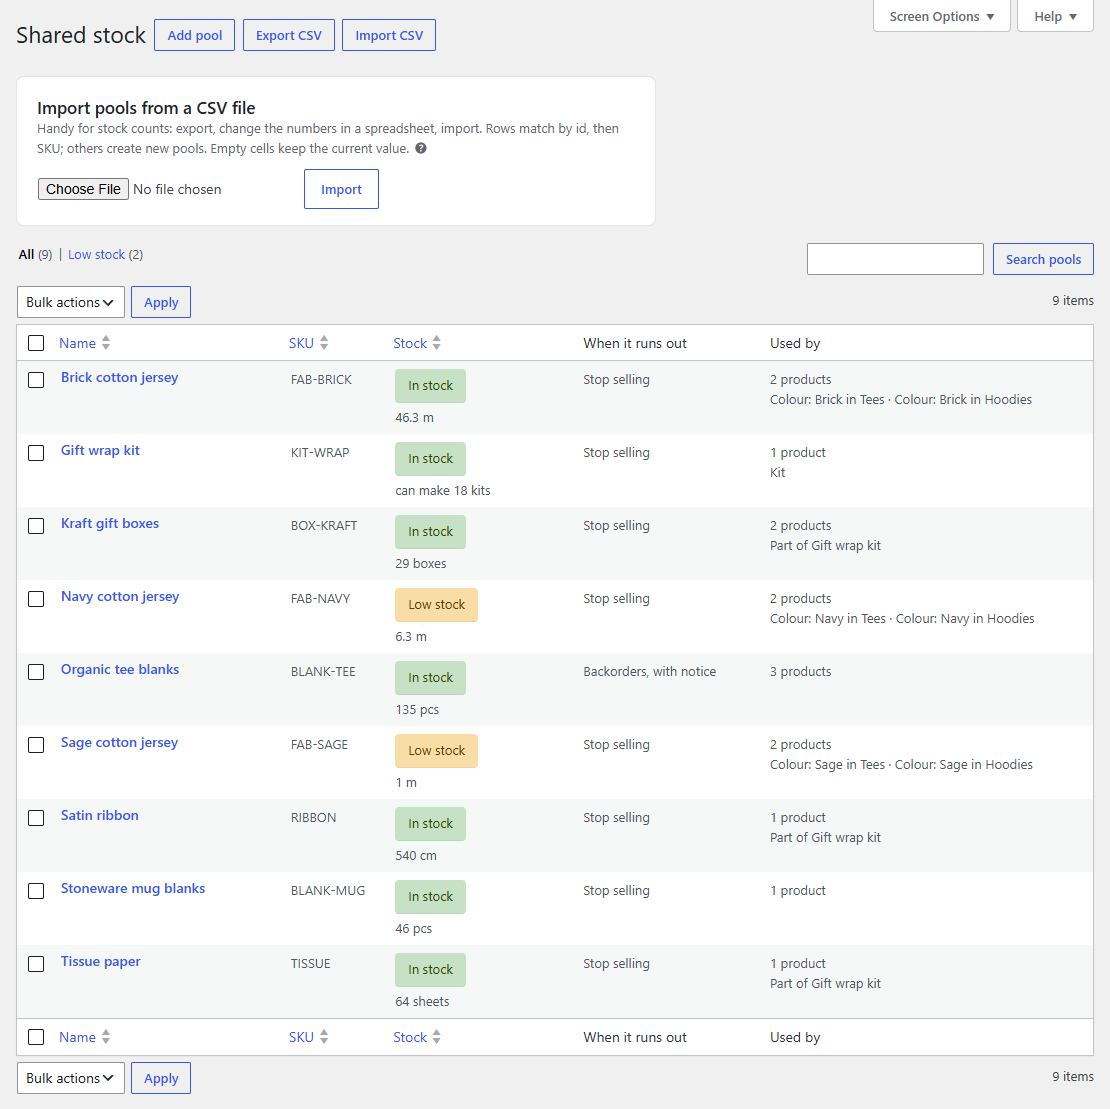The width and height of the screenshot is (1110, 1109).
Task: Open the Organic tee blanks pool link
Action: [120, 670]
